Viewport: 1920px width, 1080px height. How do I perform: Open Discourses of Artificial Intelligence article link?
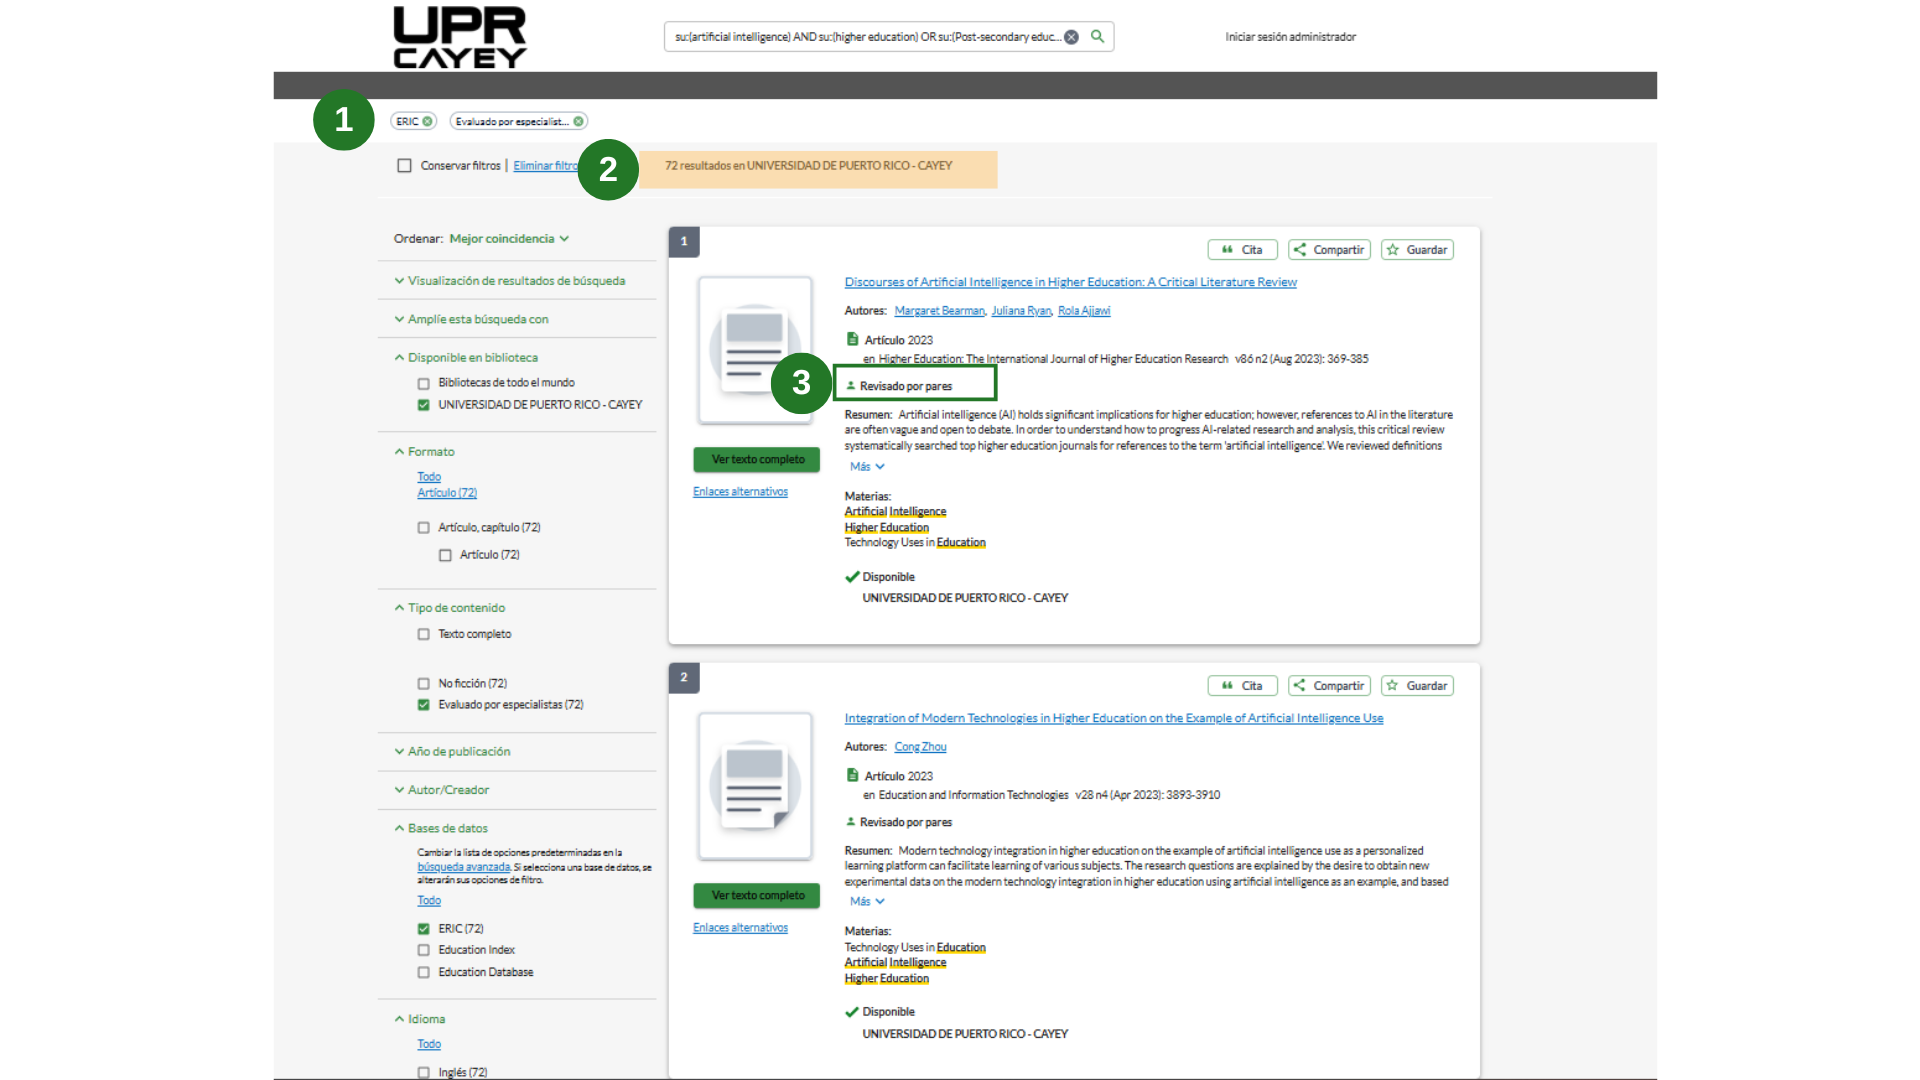[x=1070, y=283]
